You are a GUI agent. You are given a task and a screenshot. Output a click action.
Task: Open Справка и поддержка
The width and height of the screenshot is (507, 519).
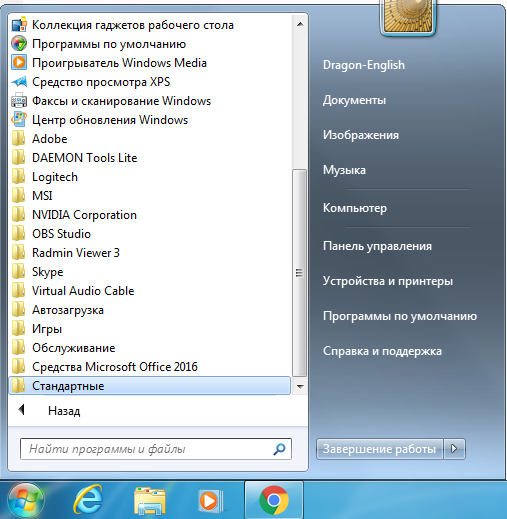(x=382, y=351)
